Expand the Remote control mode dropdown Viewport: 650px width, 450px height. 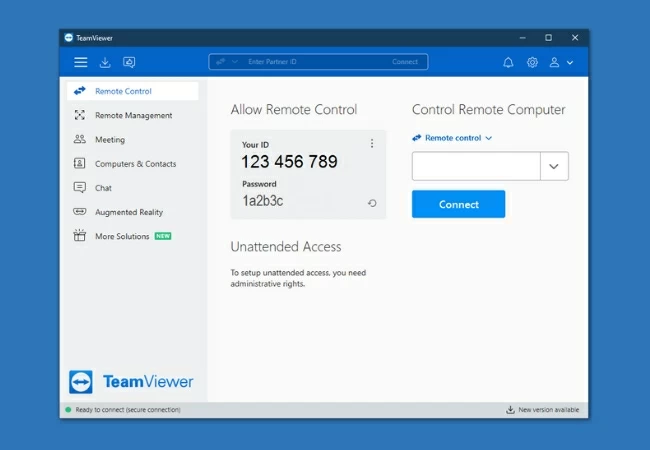[x=453, y=138]
